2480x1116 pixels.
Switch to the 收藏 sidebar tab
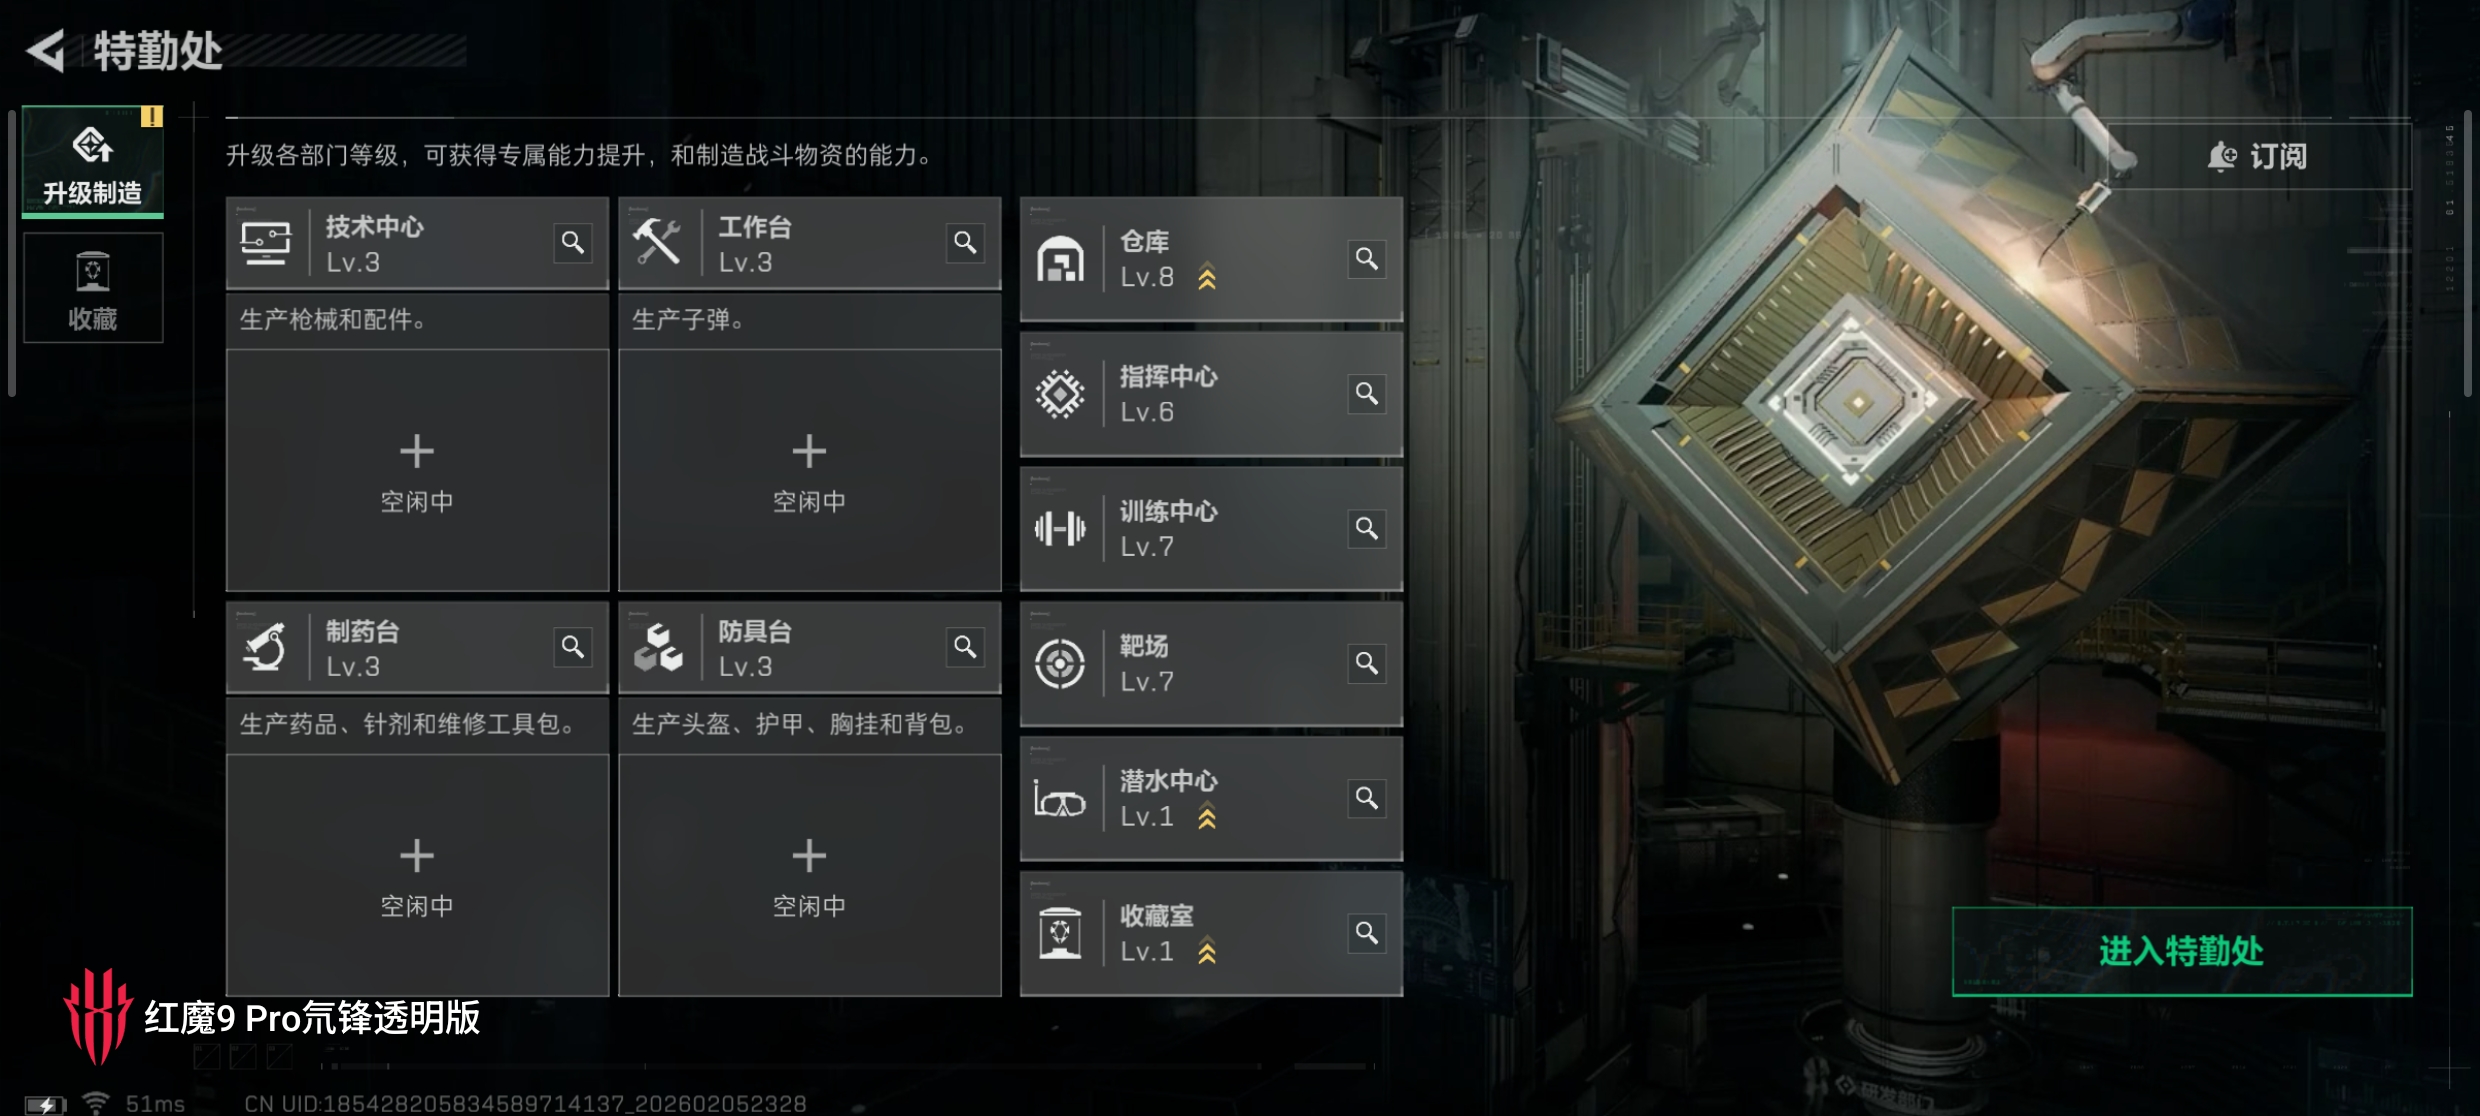coord(93,288)
